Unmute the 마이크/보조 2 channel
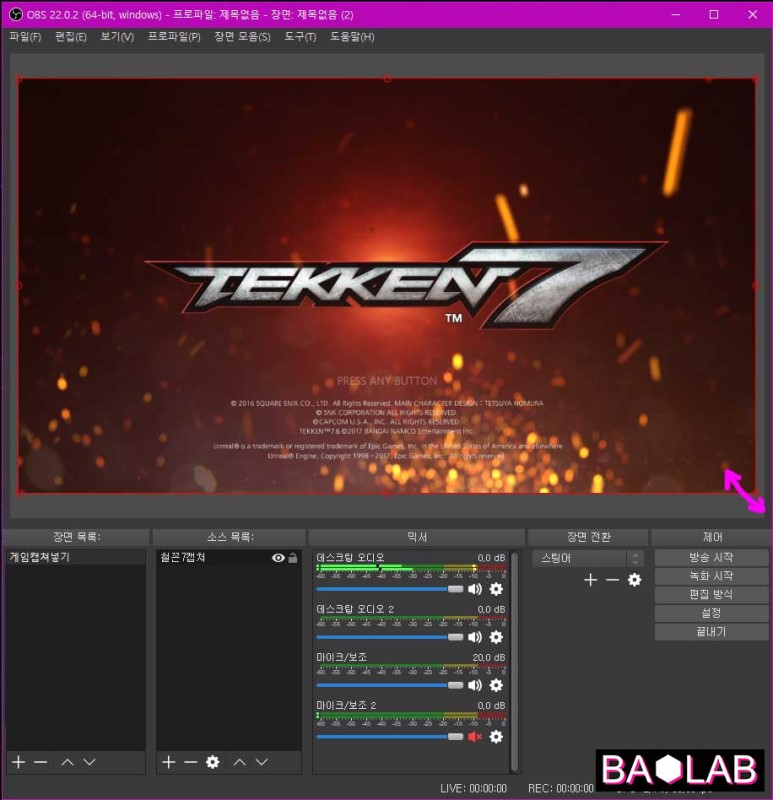 [x=475, y=737]
